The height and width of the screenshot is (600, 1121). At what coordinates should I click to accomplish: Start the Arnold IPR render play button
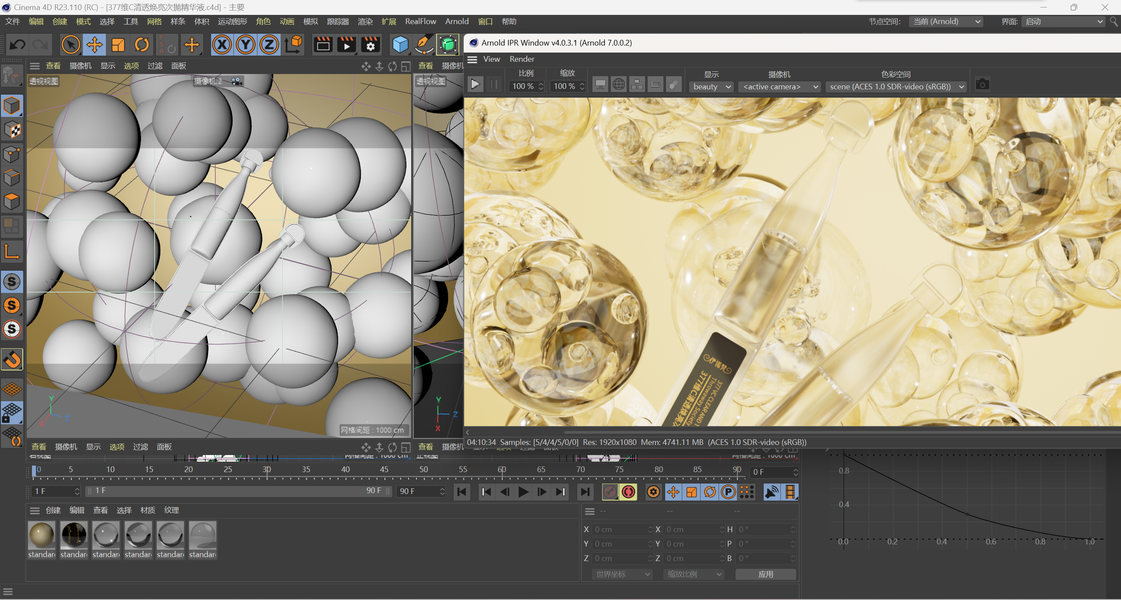[x=476, y=85]
